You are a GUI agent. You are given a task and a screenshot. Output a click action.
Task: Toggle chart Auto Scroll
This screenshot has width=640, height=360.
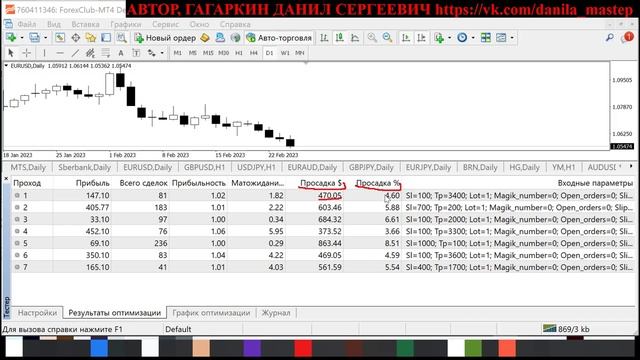(x=406, y=38)
